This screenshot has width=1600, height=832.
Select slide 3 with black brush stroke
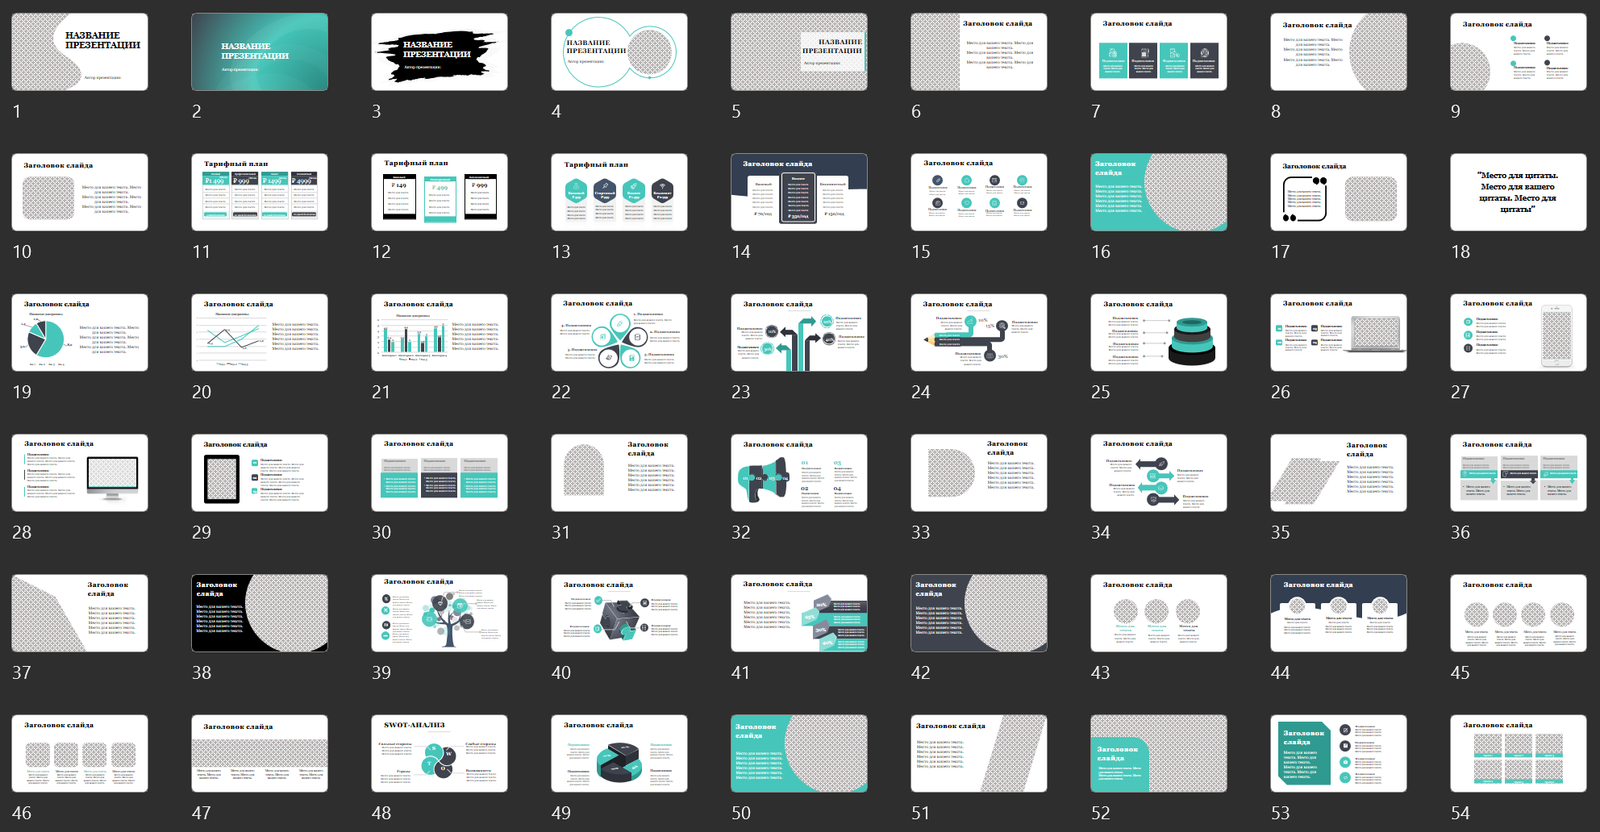[439, 52]
